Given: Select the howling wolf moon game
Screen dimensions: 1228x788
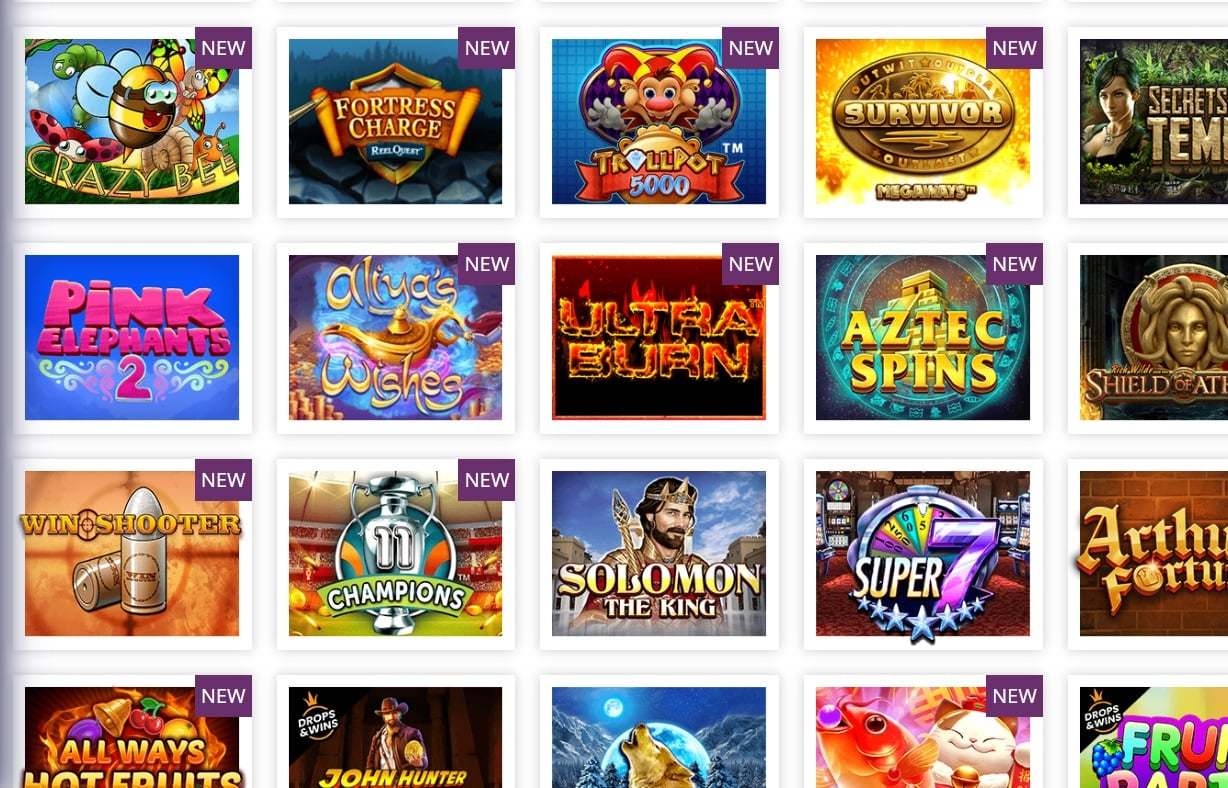Looking at the screenshot, I should pyautogui.click(x=659, y=738).
